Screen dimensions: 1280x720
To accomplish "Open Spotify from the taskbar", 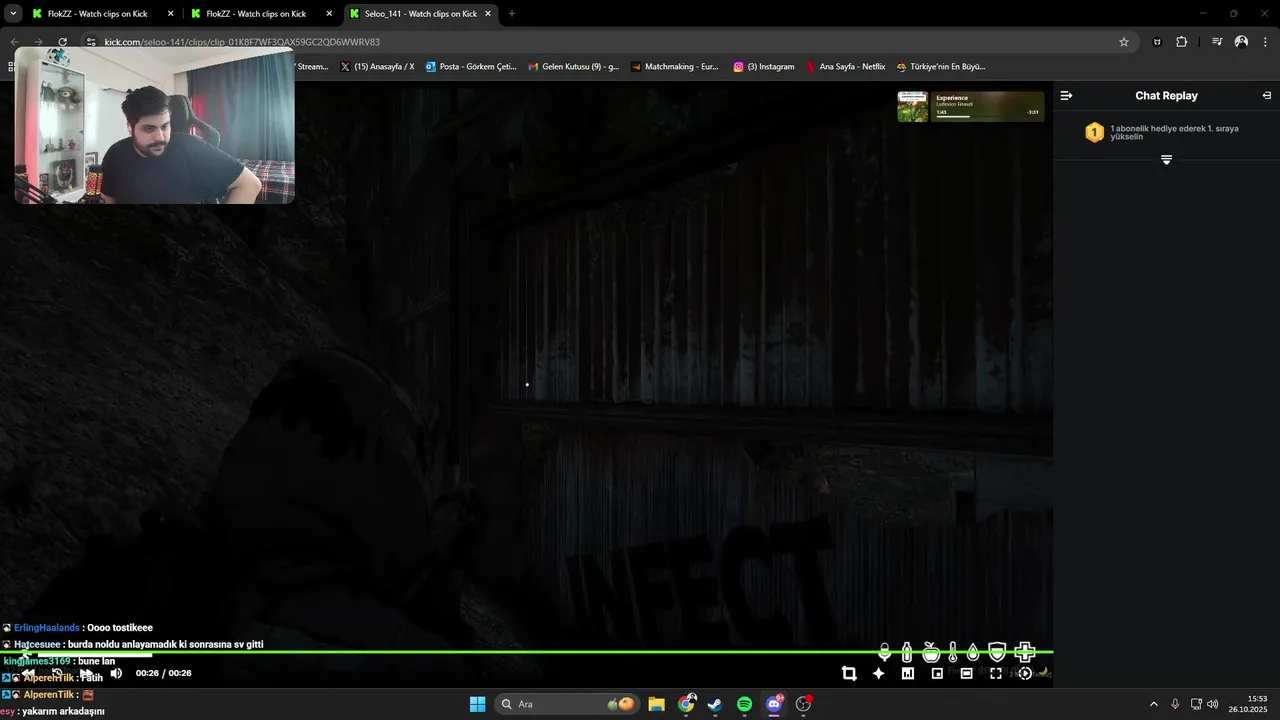I will [x=745, y=704].
